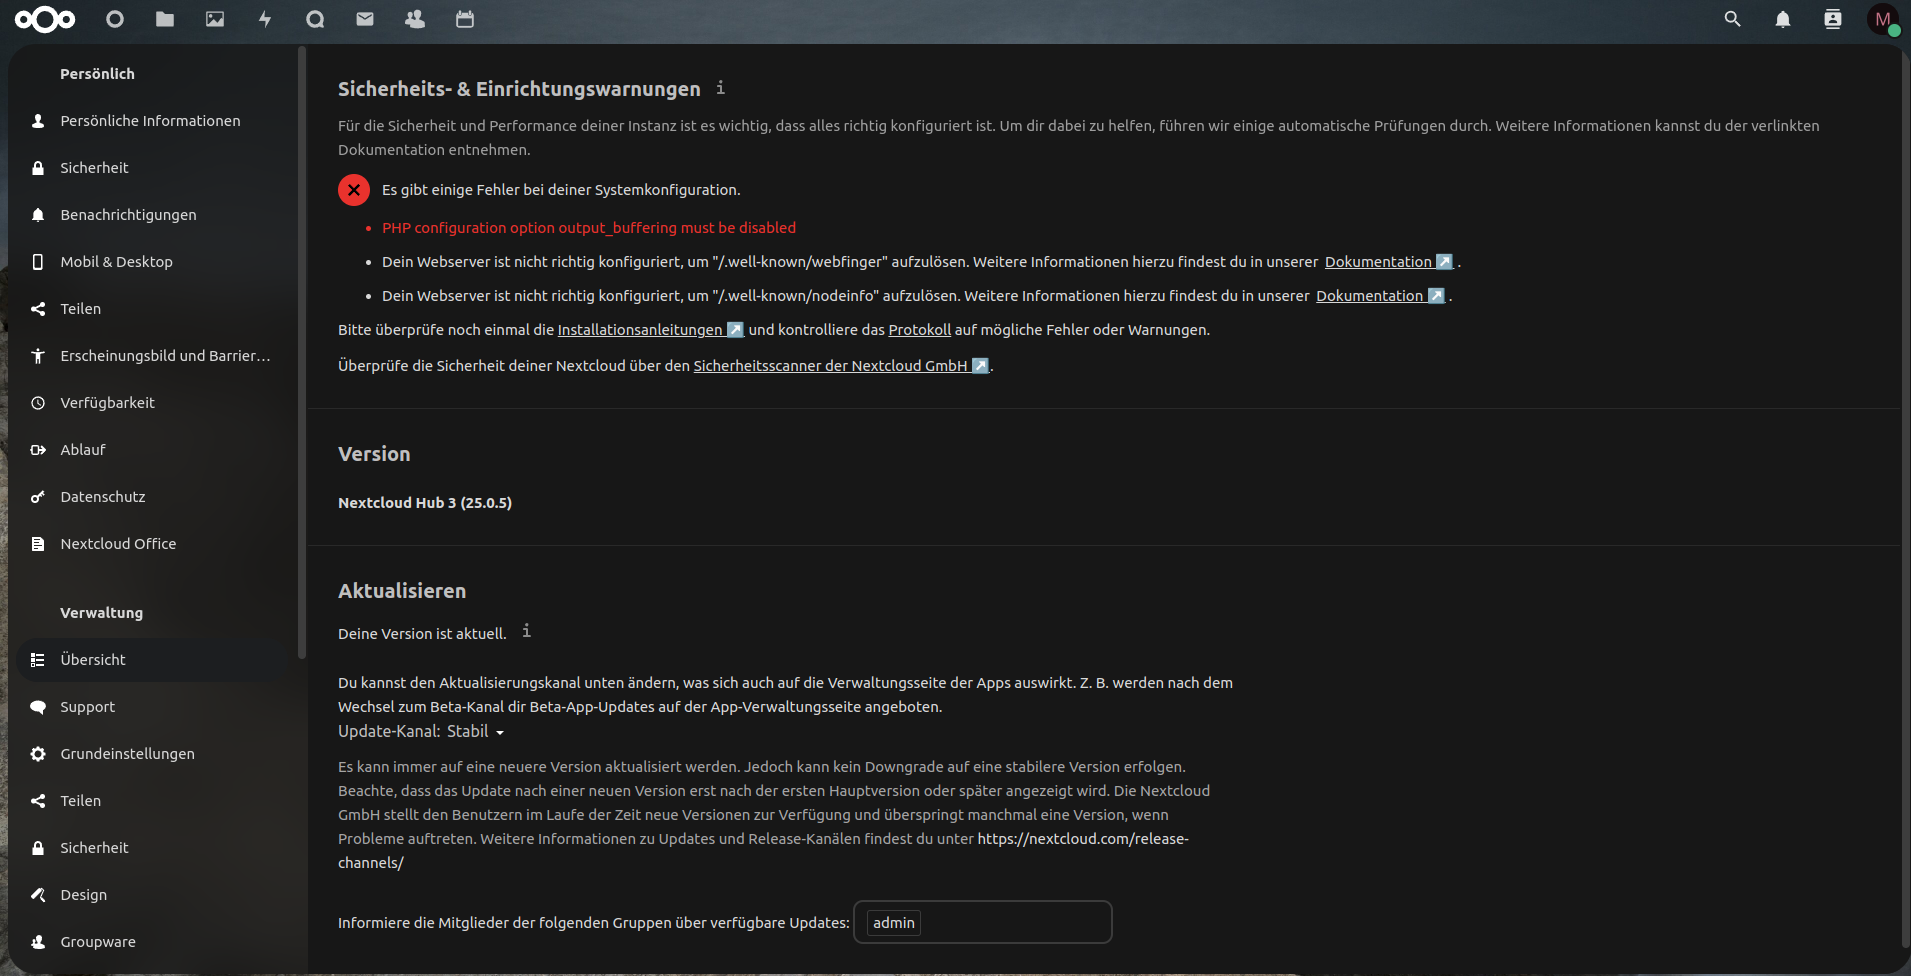Viewport: 1911px width, 976px height.
Task: Open the Activity lightning icon
Action: tap(265, 19)
